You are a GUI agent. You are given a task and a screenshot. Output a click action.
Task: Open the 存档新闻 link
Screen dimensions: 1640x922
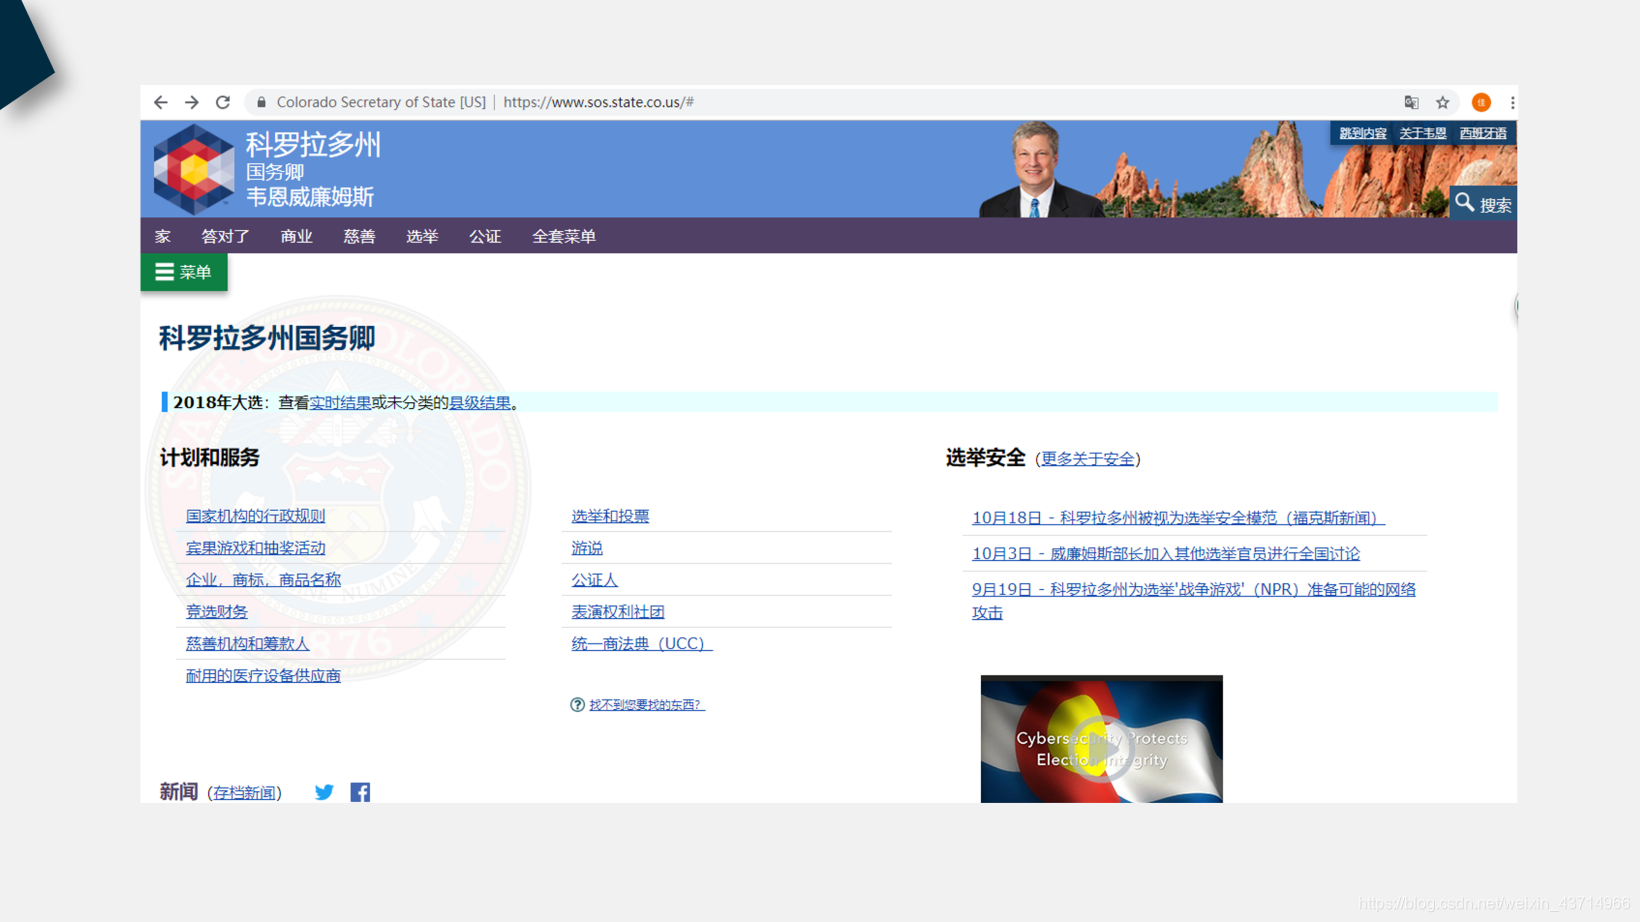[245, 793]
